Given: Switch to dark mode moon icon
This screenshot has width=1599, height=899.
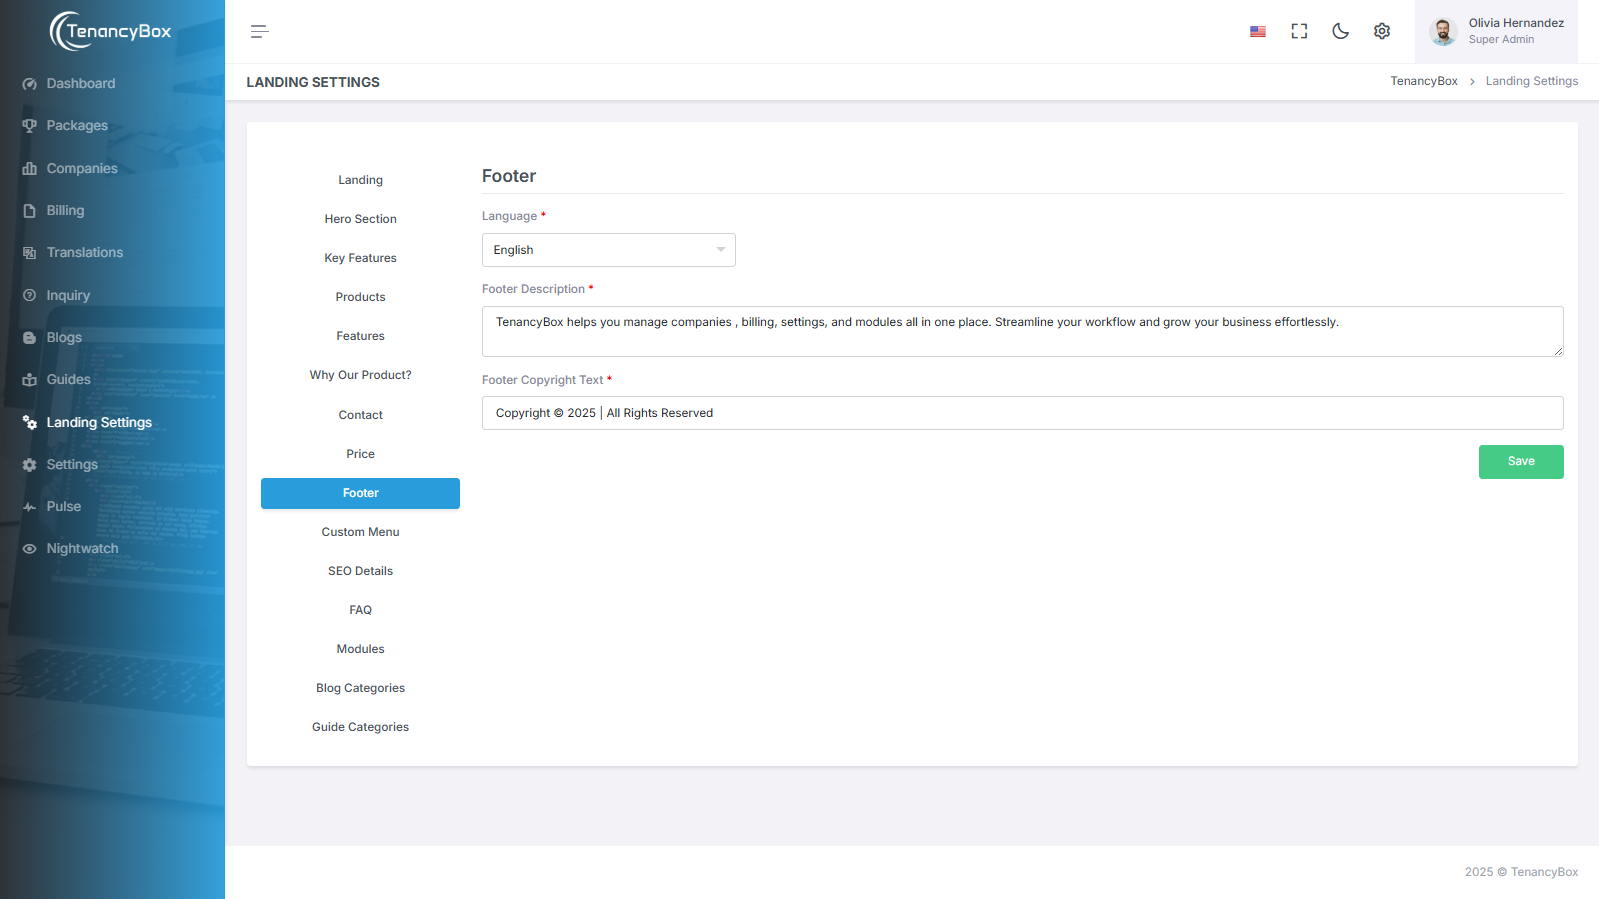Looking at the screenshot, I should 1341,32.
